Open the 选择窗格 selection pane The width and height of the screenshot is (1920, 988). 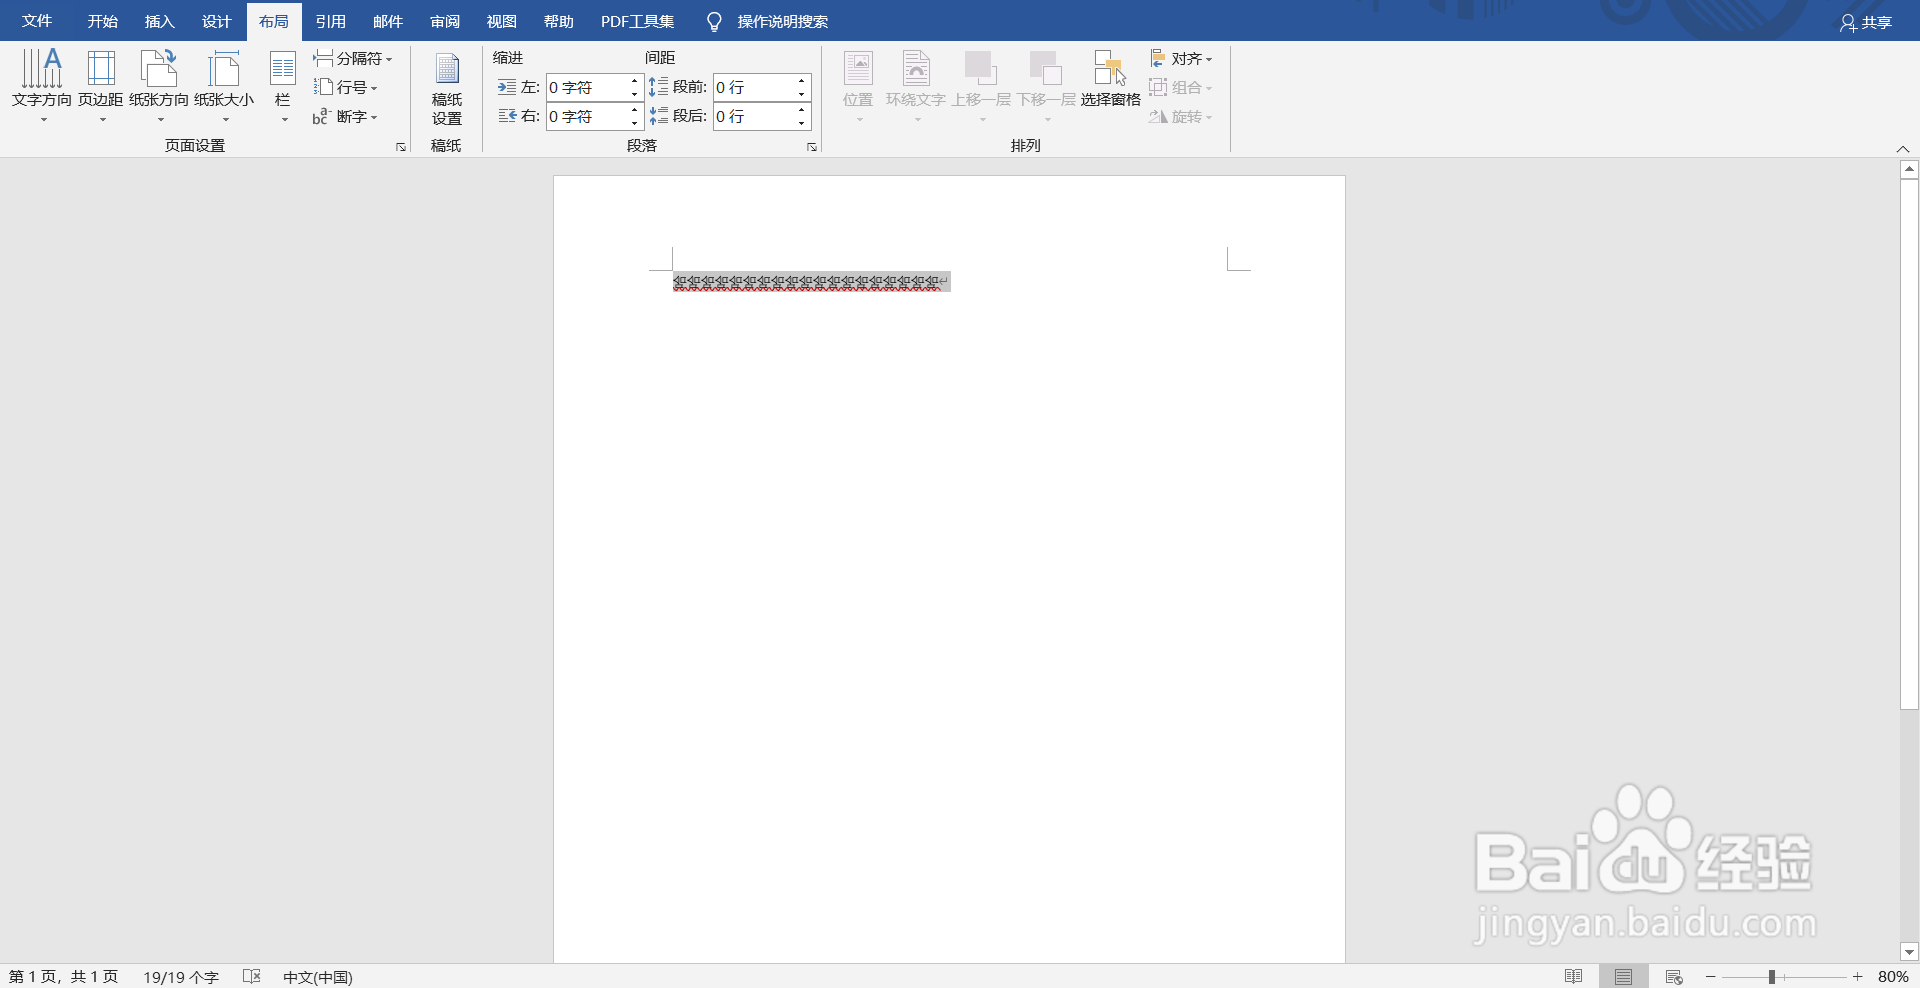pyautogui.click(x=1110, y=80)
